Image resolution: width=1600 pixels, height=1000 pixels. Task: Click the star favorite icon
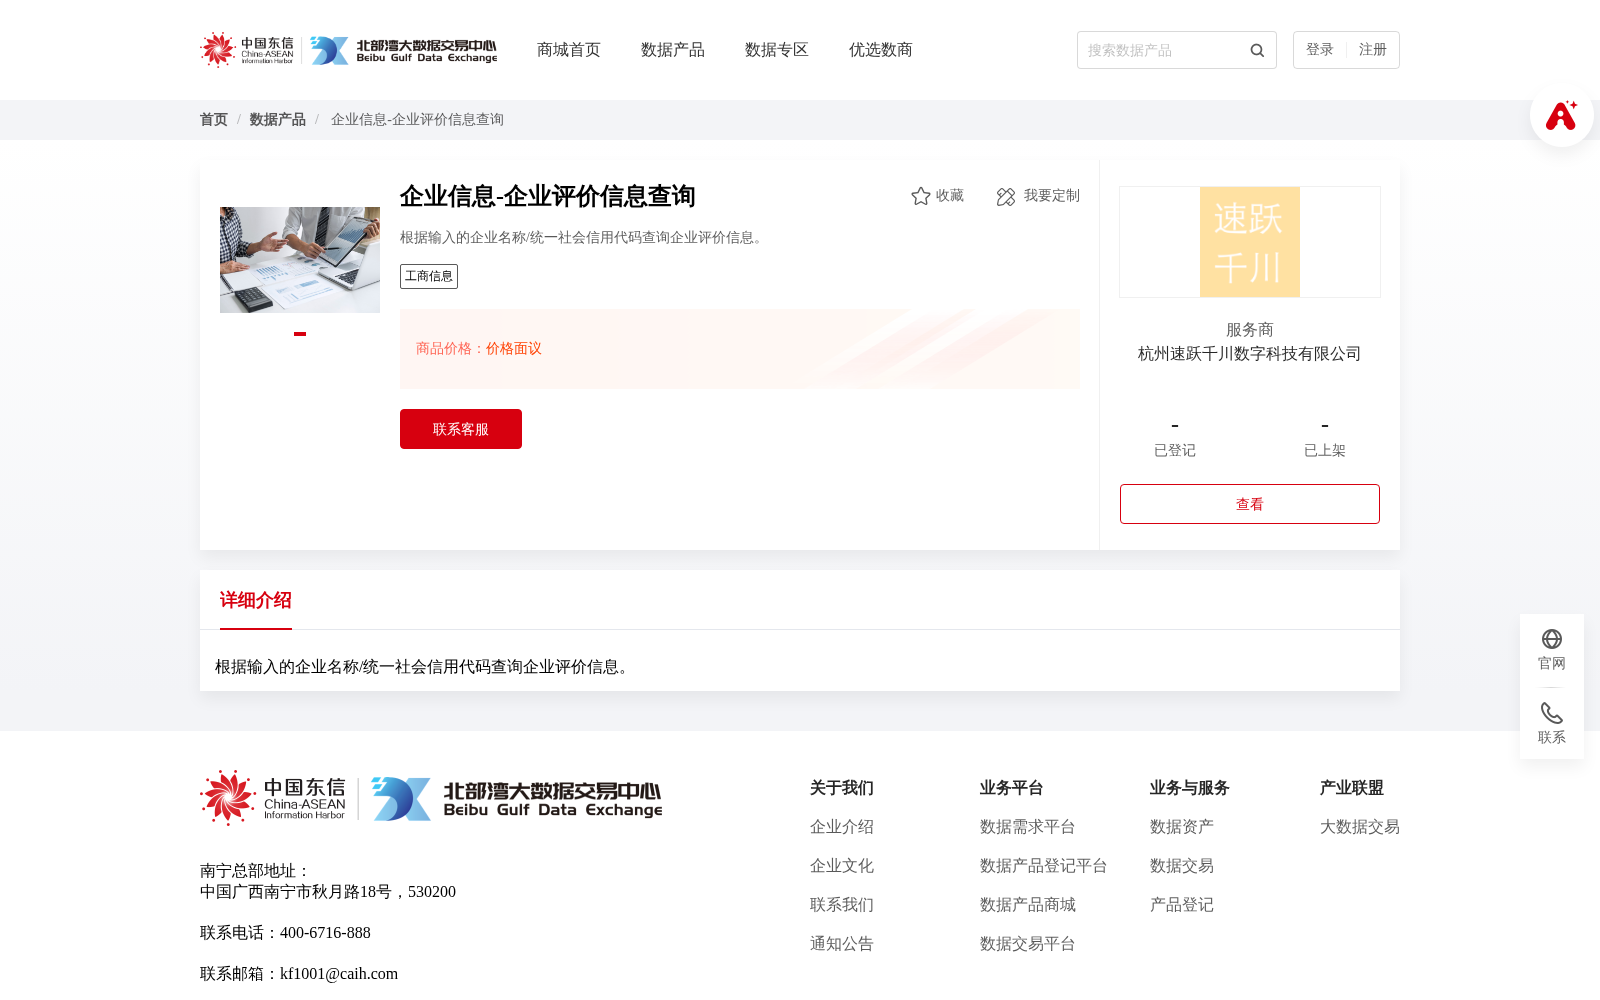coord(921,196)
